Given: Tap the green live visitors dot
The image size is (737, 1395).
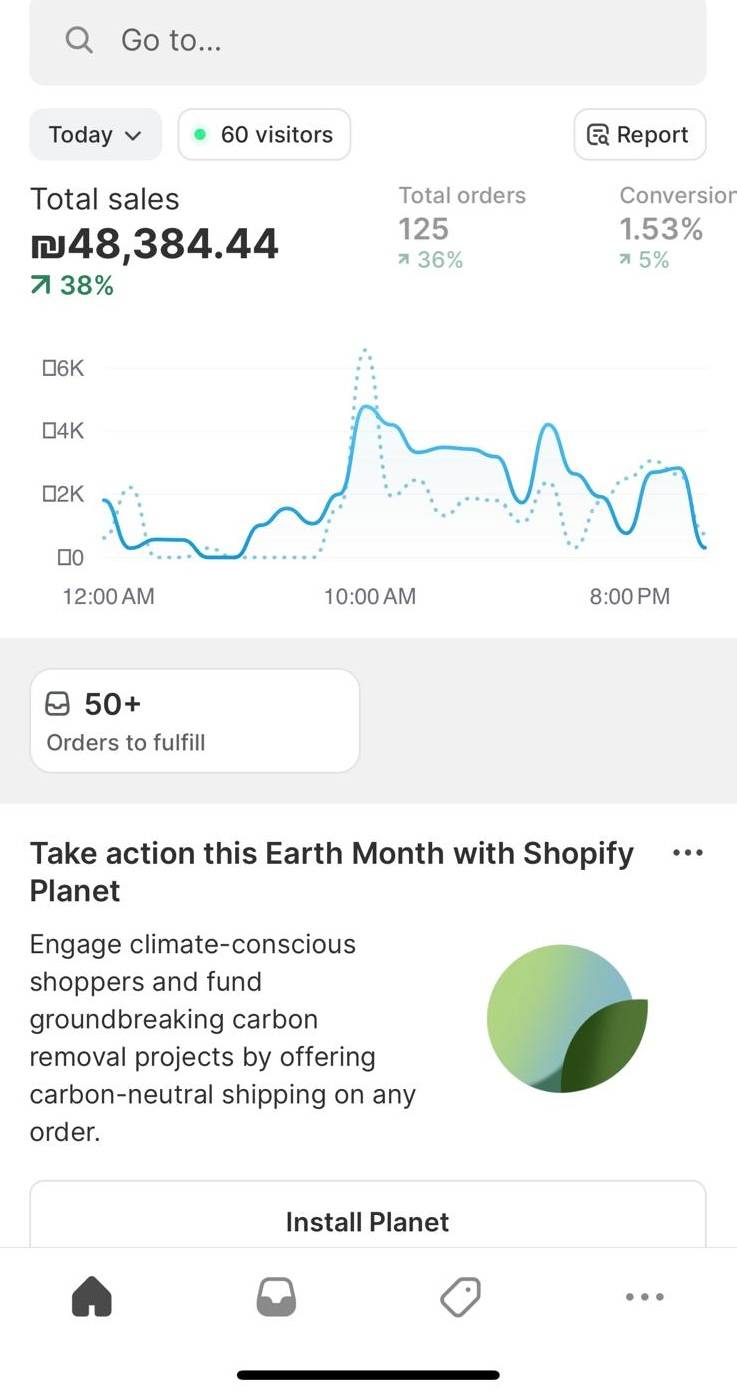Looking at the screenshot, I should tap(200, 135).
